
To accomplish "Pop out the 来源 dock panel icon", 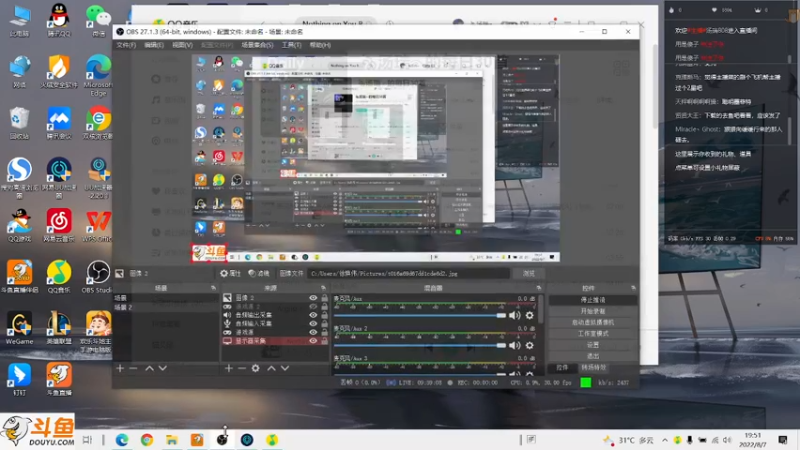I will click(323, 288).
